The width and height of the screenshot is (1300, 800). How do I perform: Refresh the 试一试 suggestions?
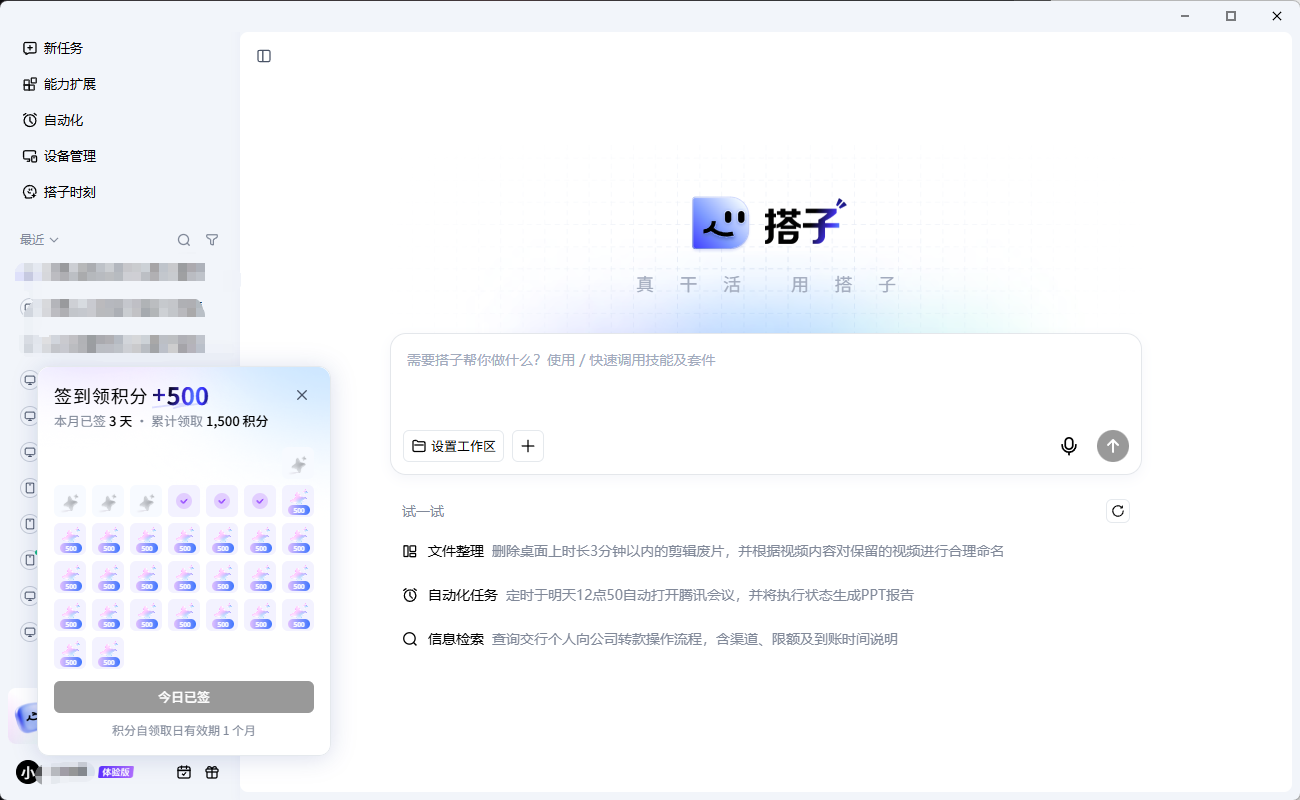[x=1118, y=511]
